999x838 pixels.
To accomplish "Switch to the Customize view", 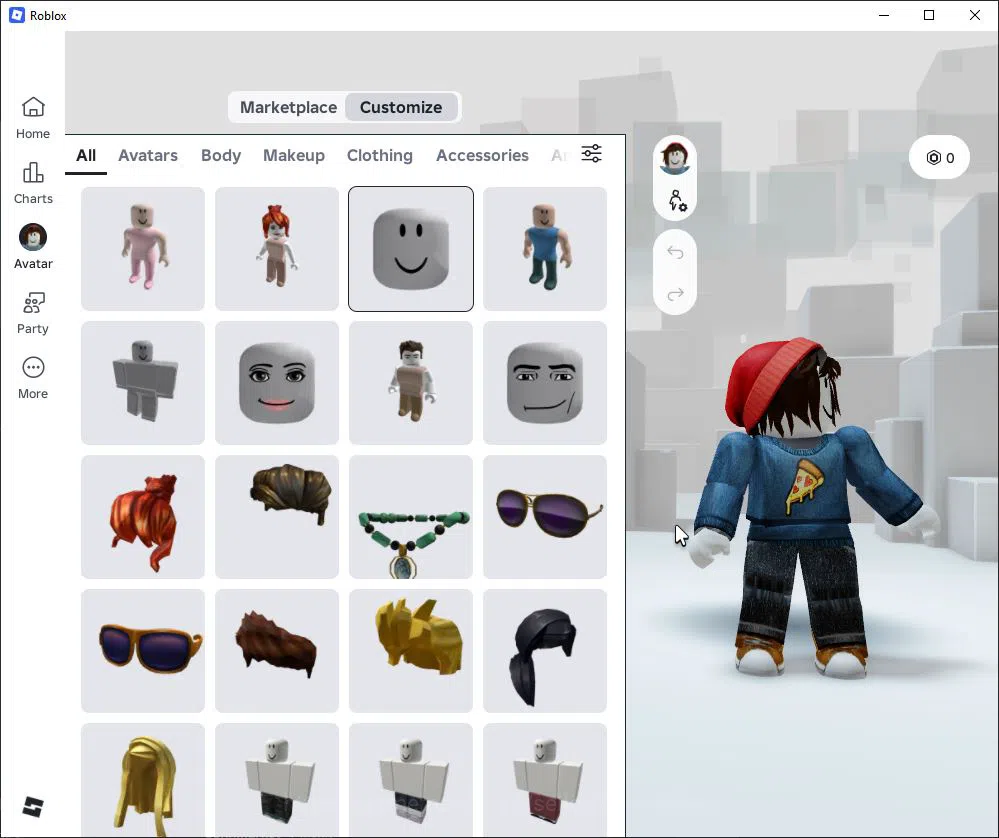I will click(401, 107).
